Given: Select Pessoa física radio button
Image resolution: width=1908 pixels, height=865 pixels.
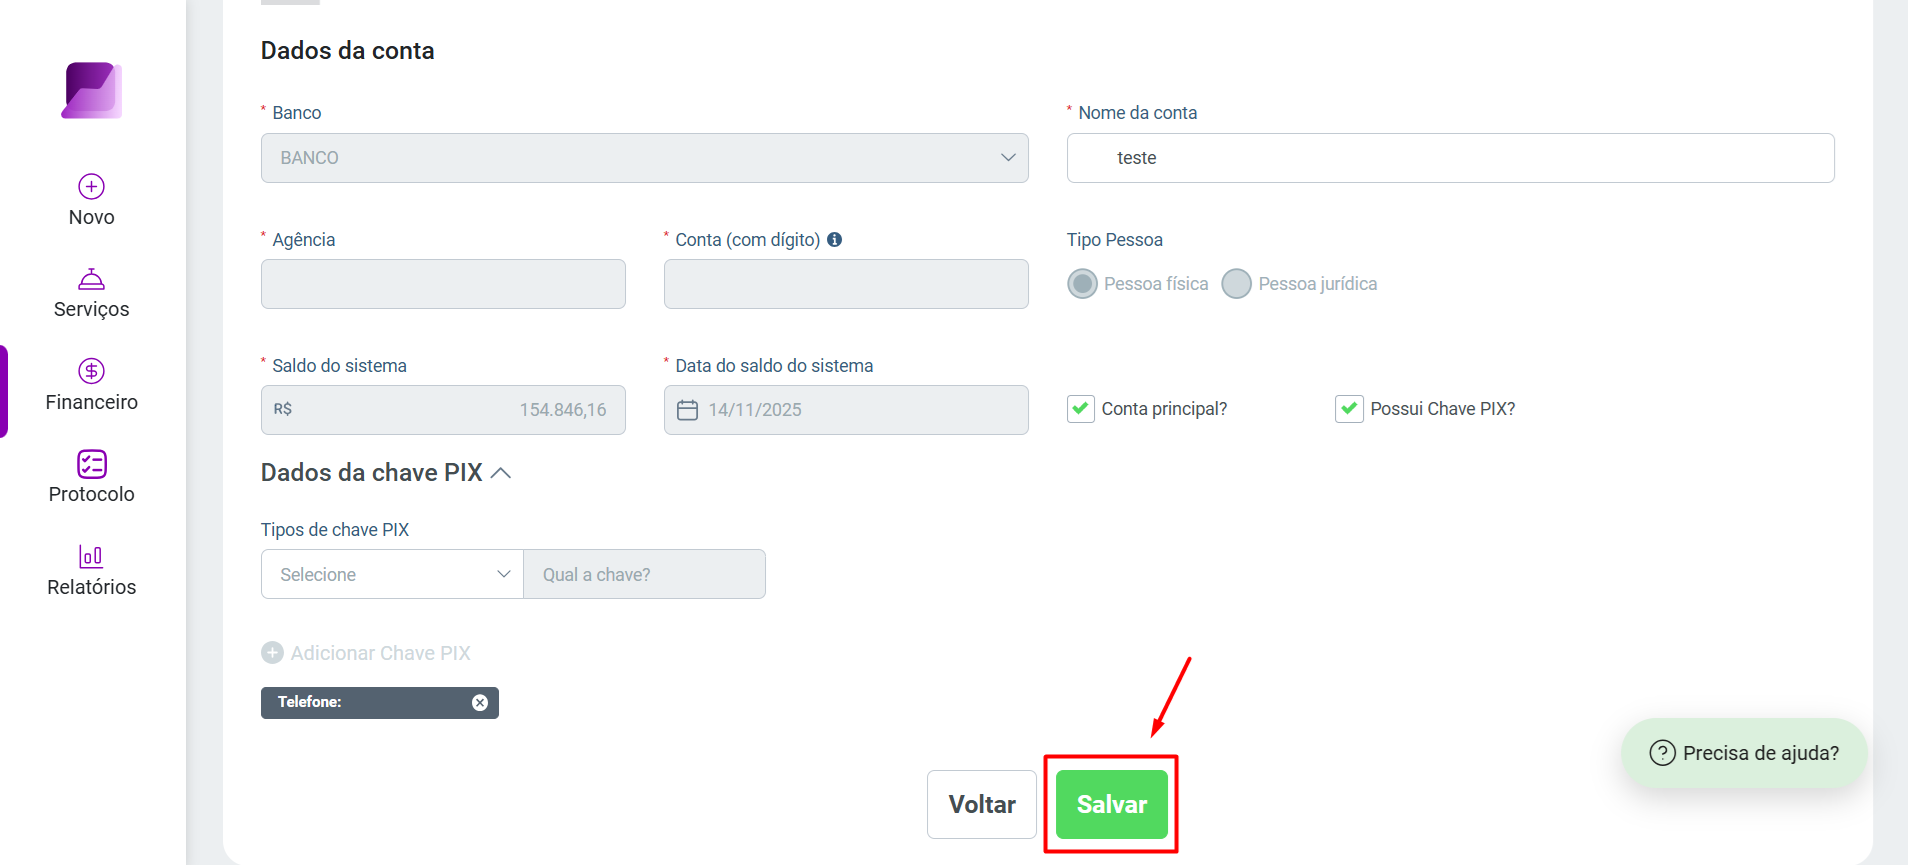Looking at the screenshot, I should [1082, 284].
